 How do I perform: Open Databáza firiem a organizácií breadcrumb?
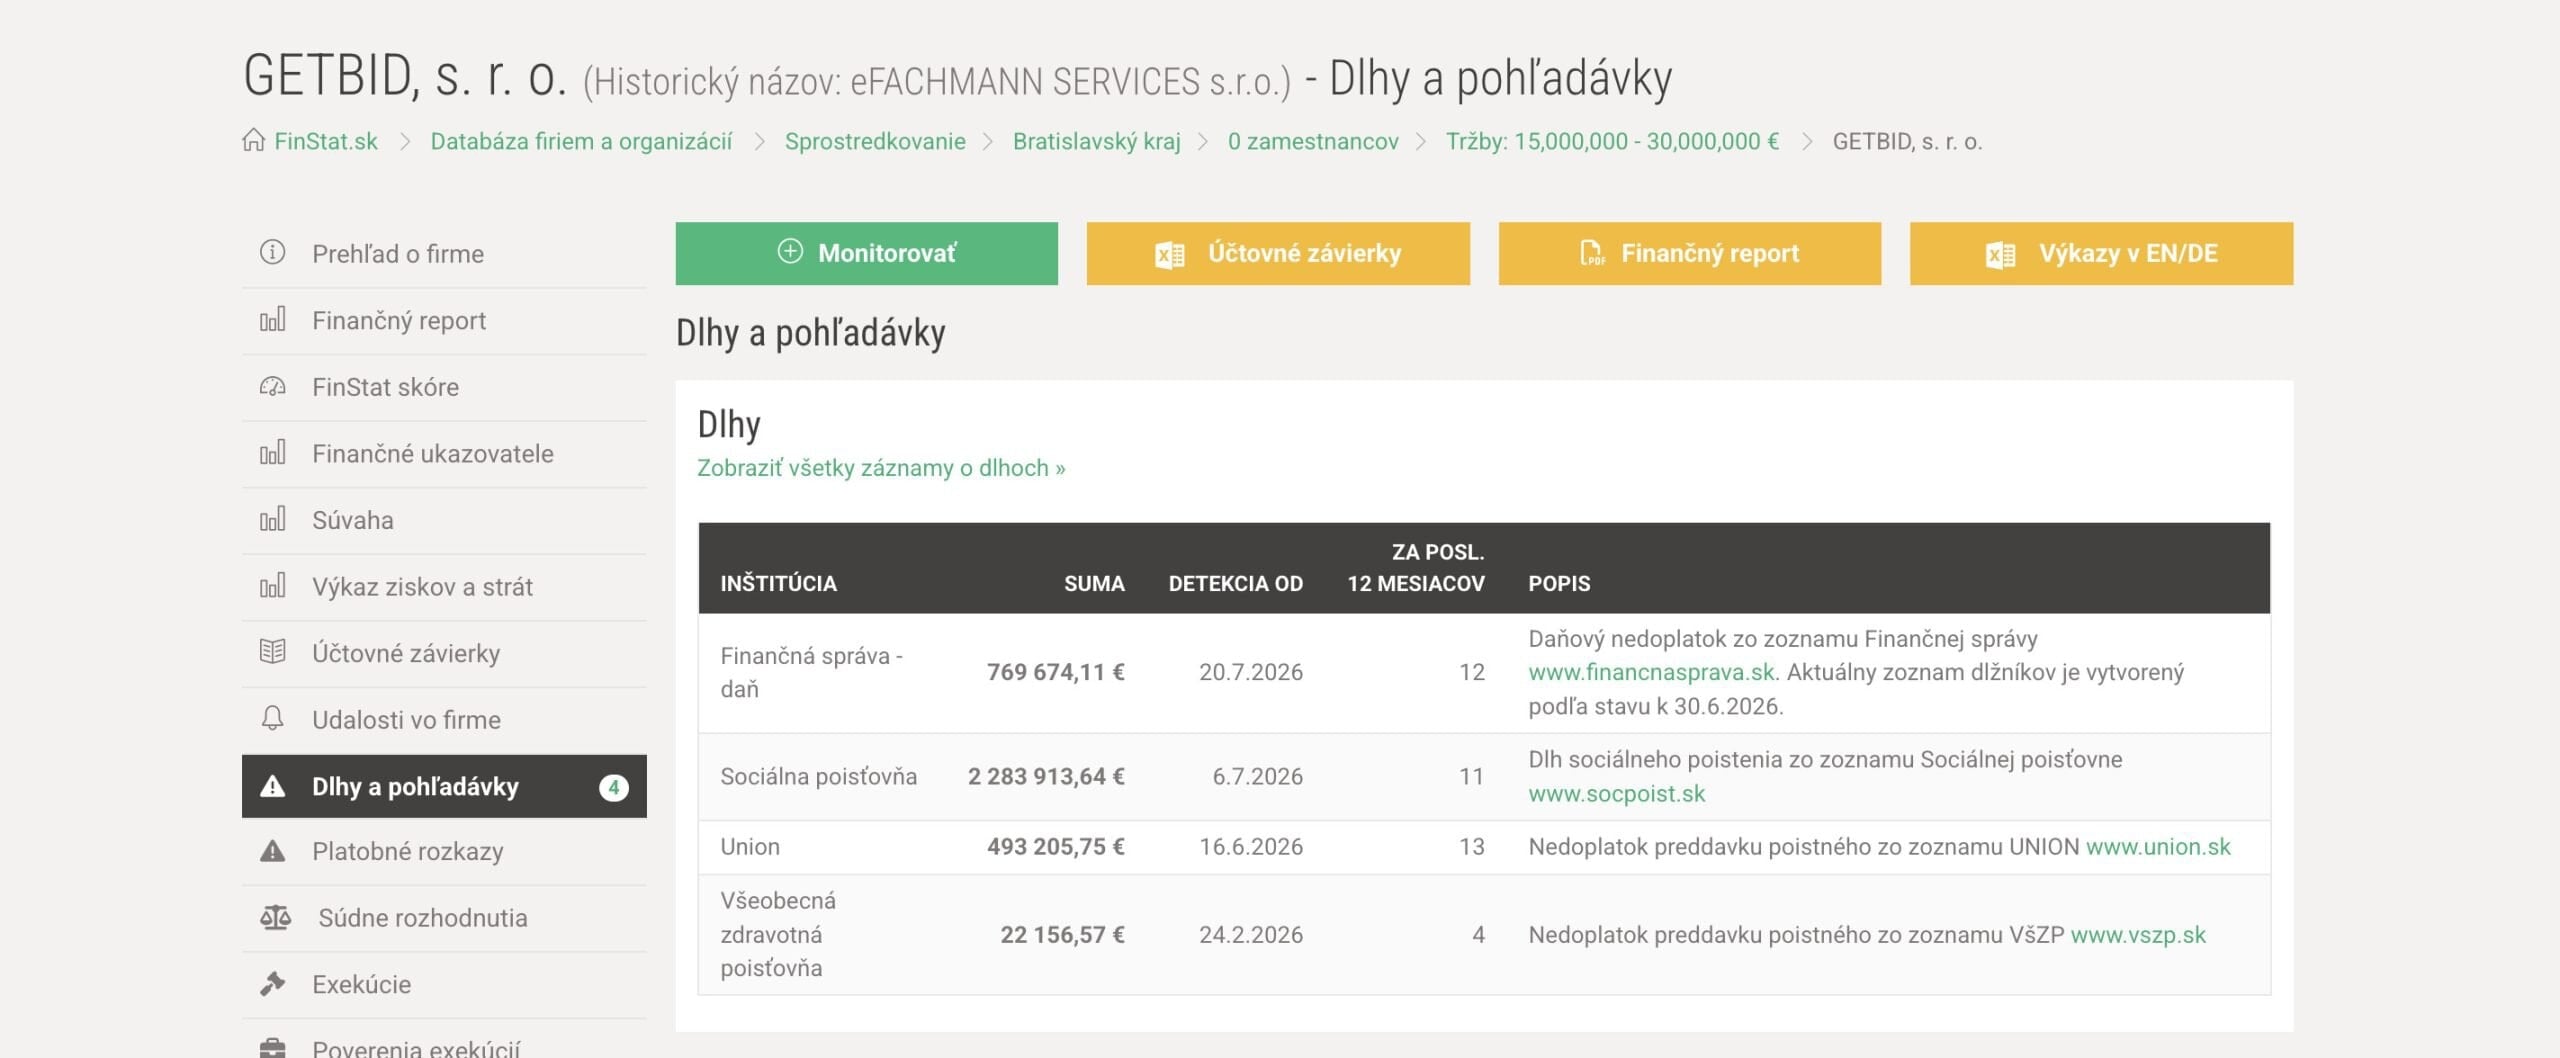[581, 141]
